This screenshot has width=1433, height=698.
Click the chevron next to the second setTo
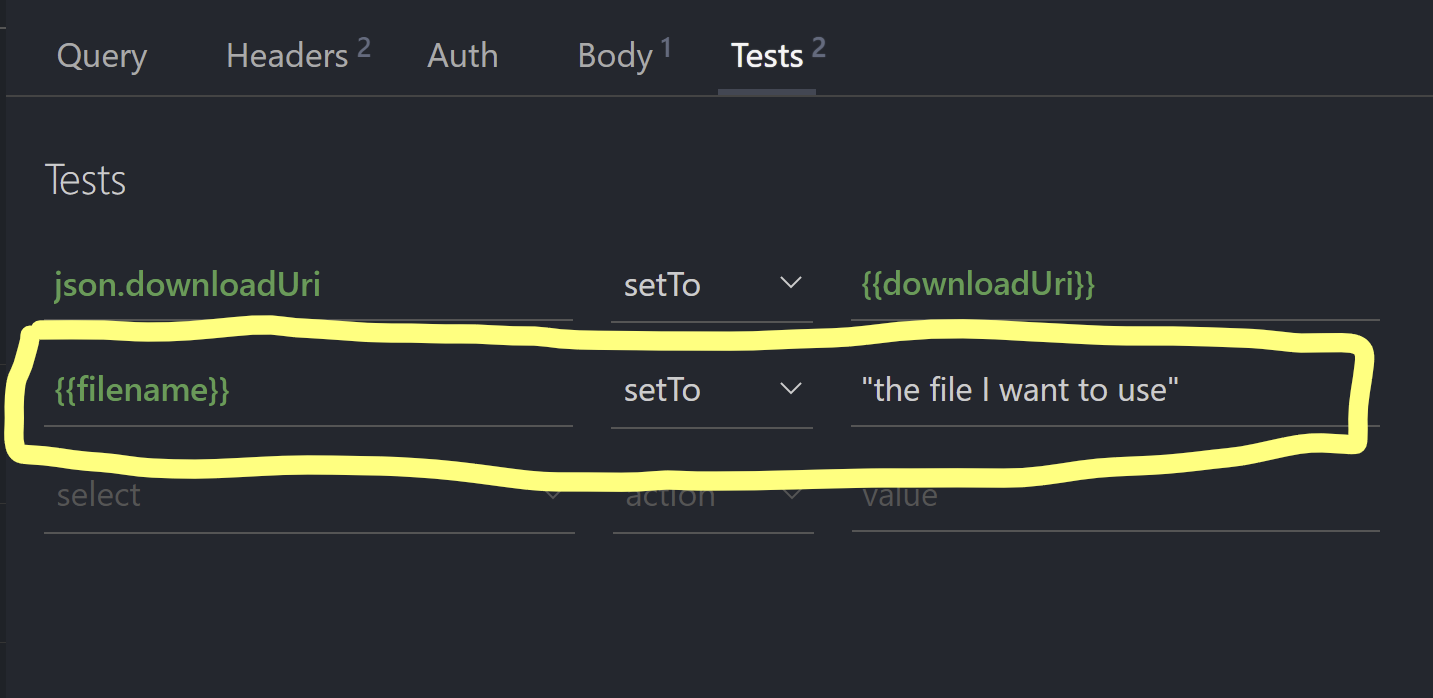(x=790, y=390)
